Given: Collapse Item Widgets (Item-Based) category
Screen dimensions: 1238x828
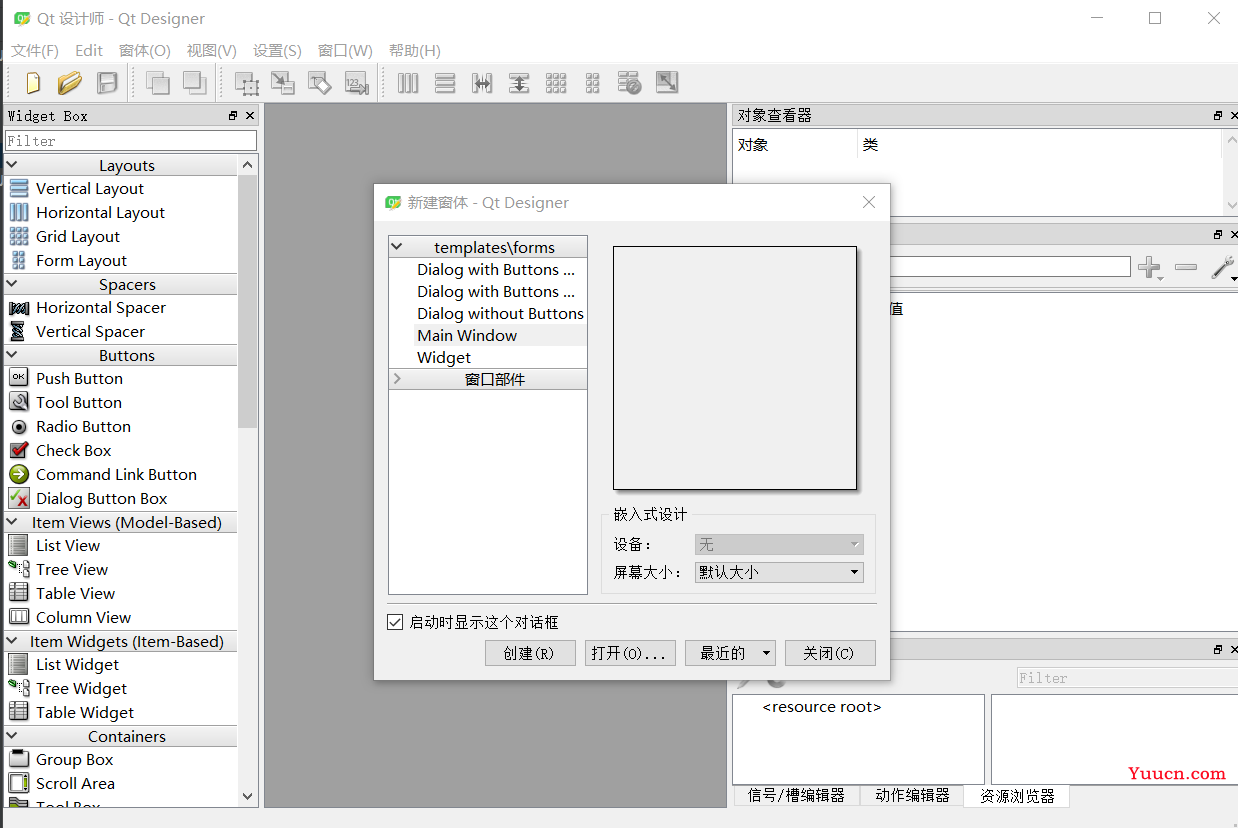Looking at the screenshot, I should [x=13, y=641].
